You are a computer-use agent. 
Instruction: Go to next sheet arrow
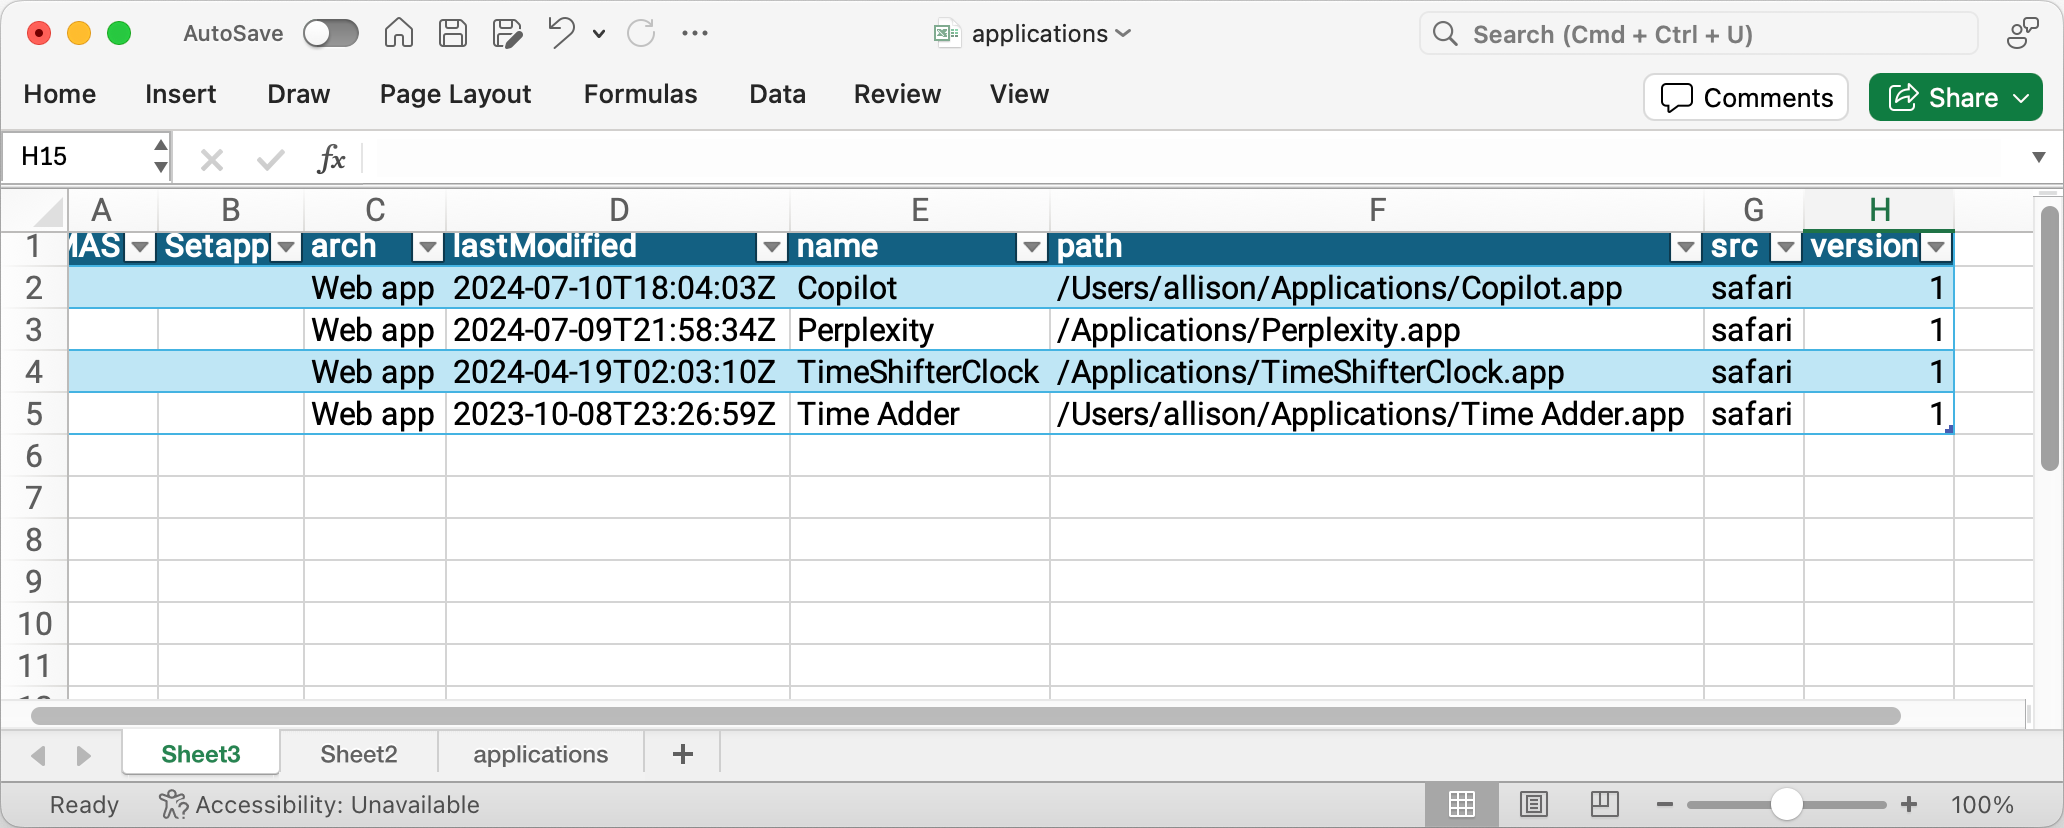tap(84, 755)
